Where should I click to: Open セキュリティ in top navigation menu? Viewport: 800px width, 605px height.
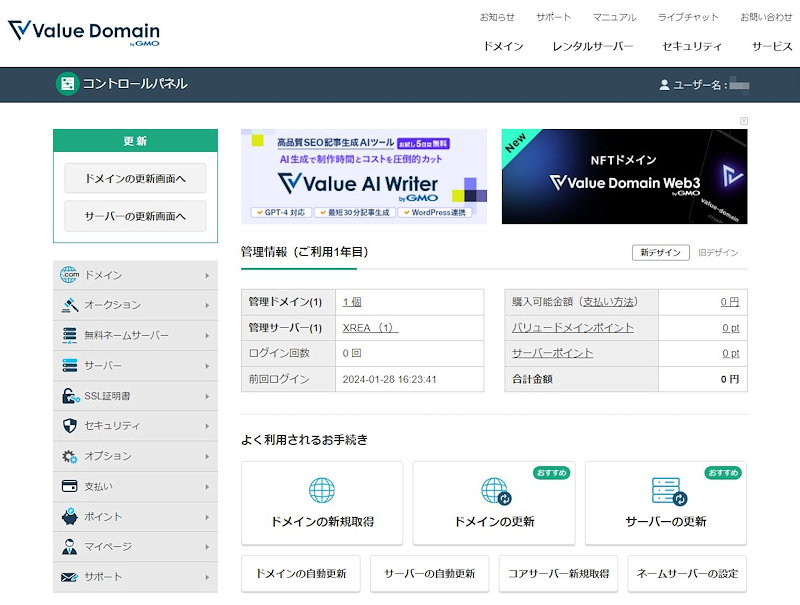click(x=692, y=46)
